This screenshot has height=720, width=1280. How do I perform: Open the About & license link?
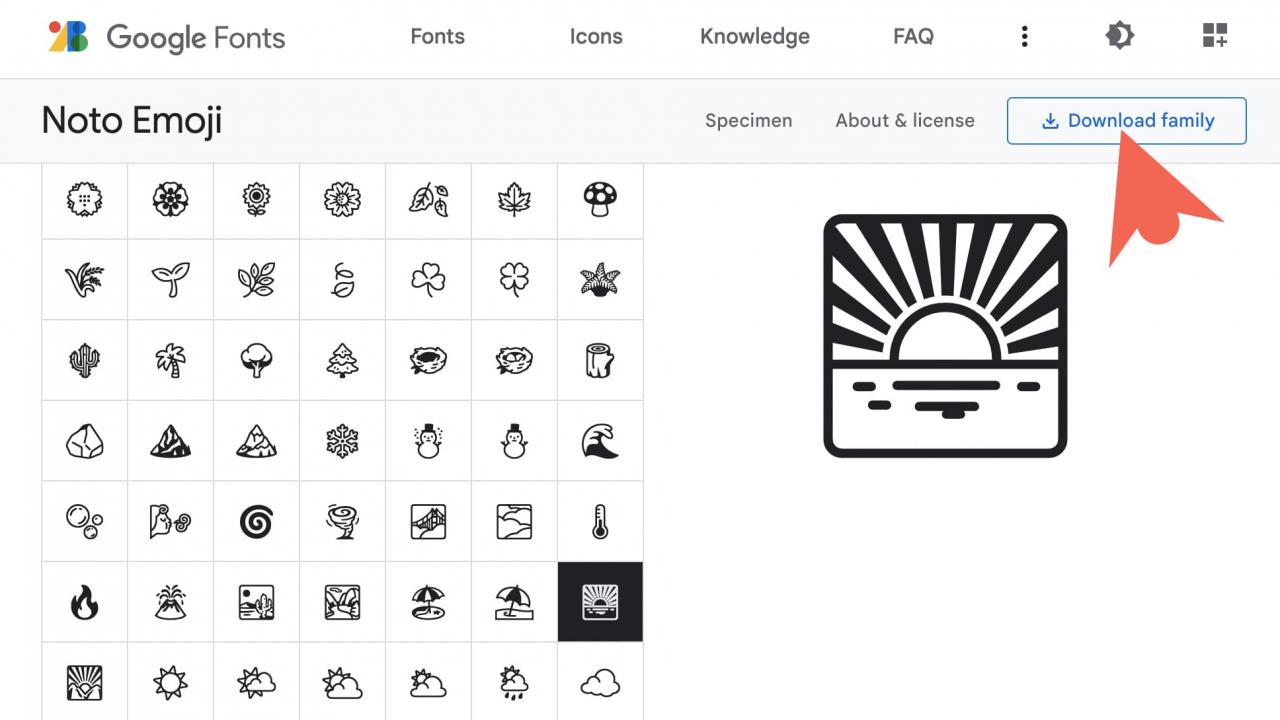coord(905,121)
